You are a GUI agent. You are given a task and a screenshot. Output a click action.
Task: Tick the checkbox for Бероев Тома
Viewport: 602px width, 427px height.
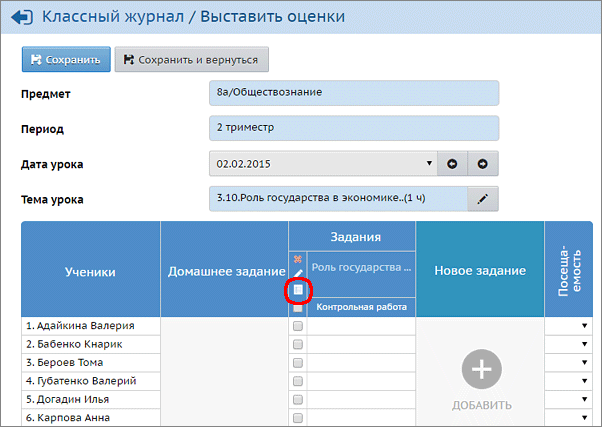click(x=297, y=362)
